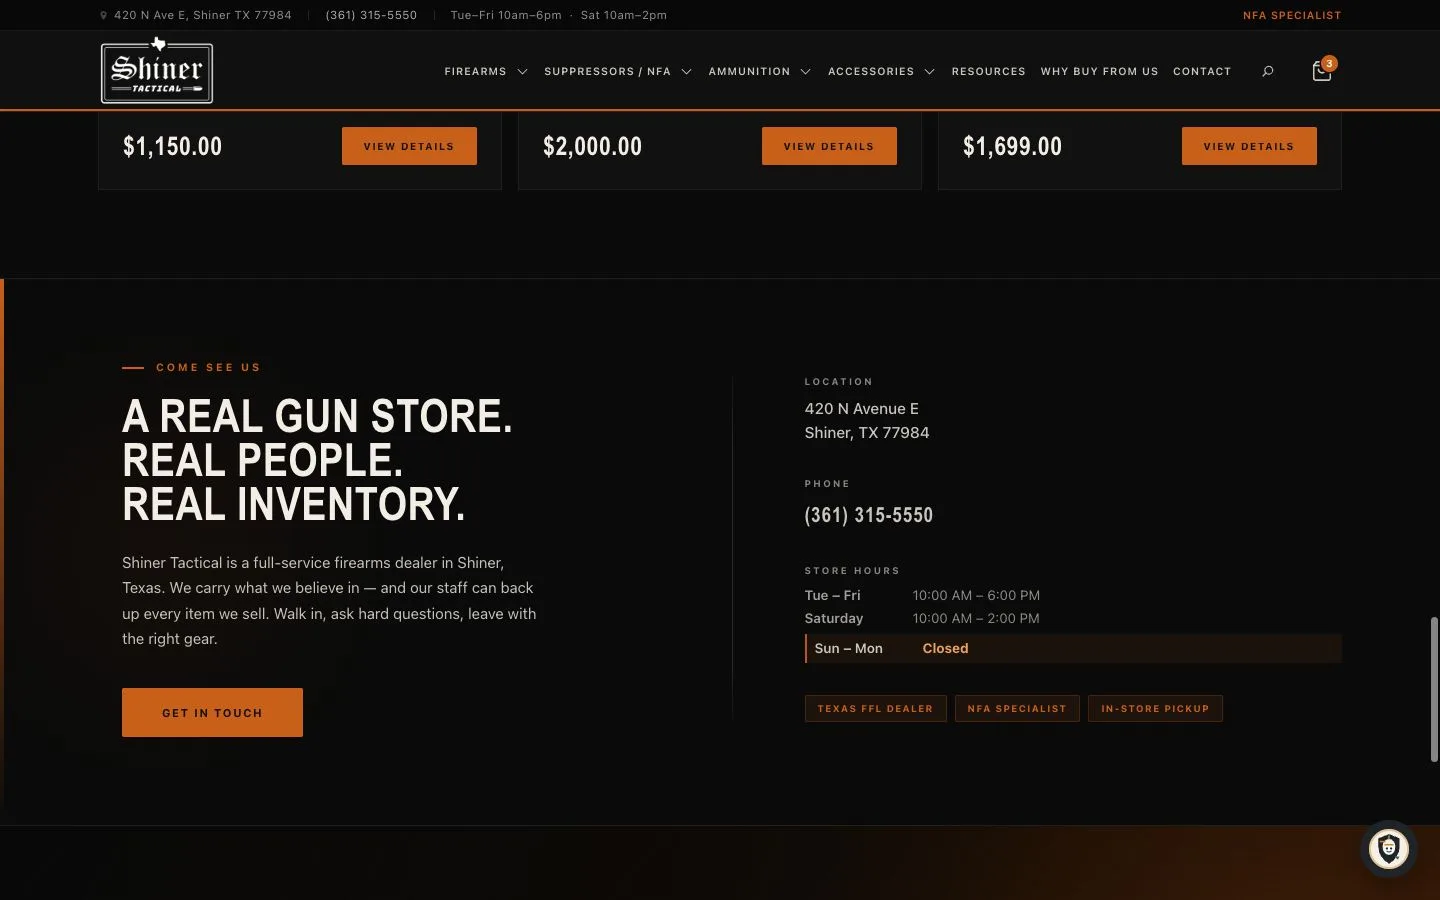Open the chat shield widget icon
This screenshot has width=1440, height=900.
coord(1388,849)
